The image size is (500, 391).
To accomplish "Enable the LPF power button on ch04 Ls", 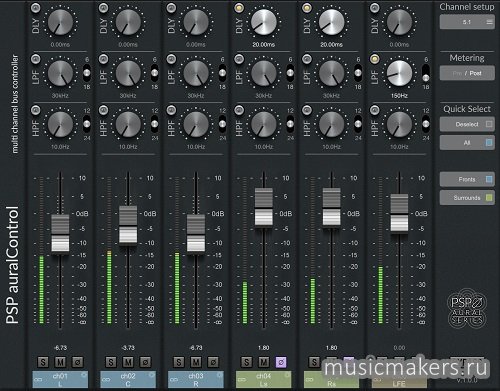I will click(x=239, y=59).
